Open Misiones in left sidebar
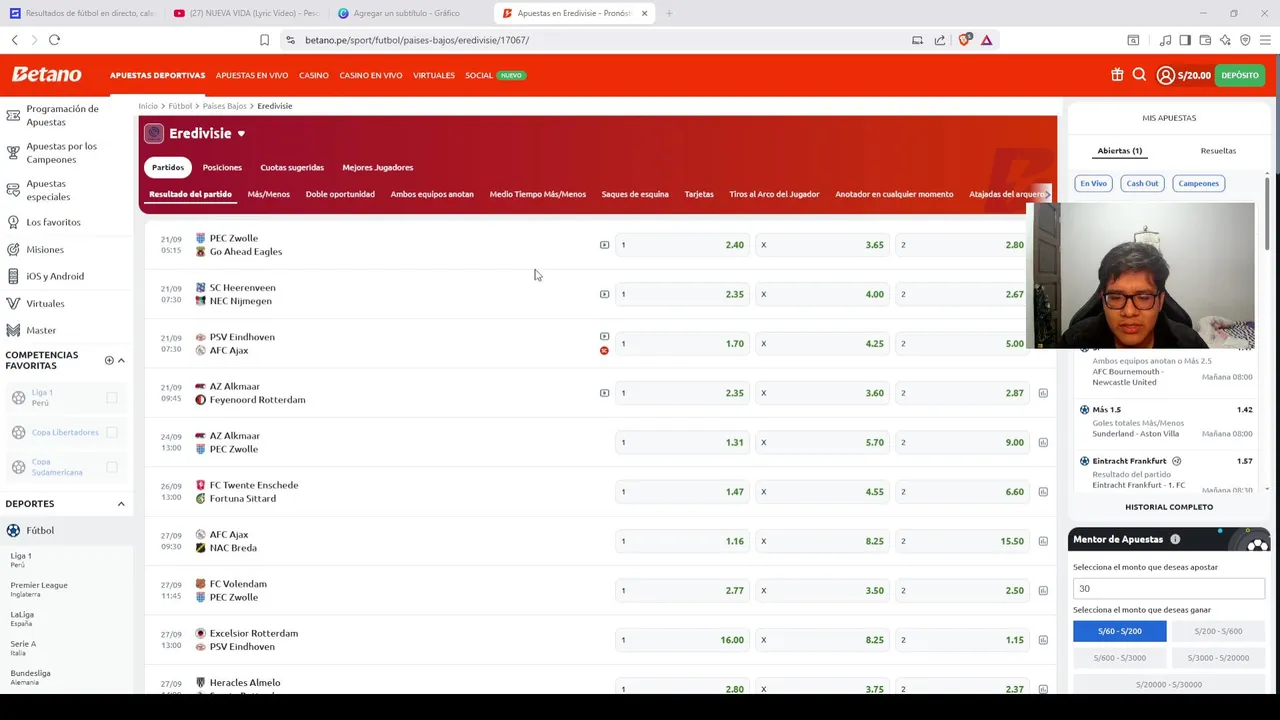This screenshot has height=720, width=1280. [x=45, y=249]
